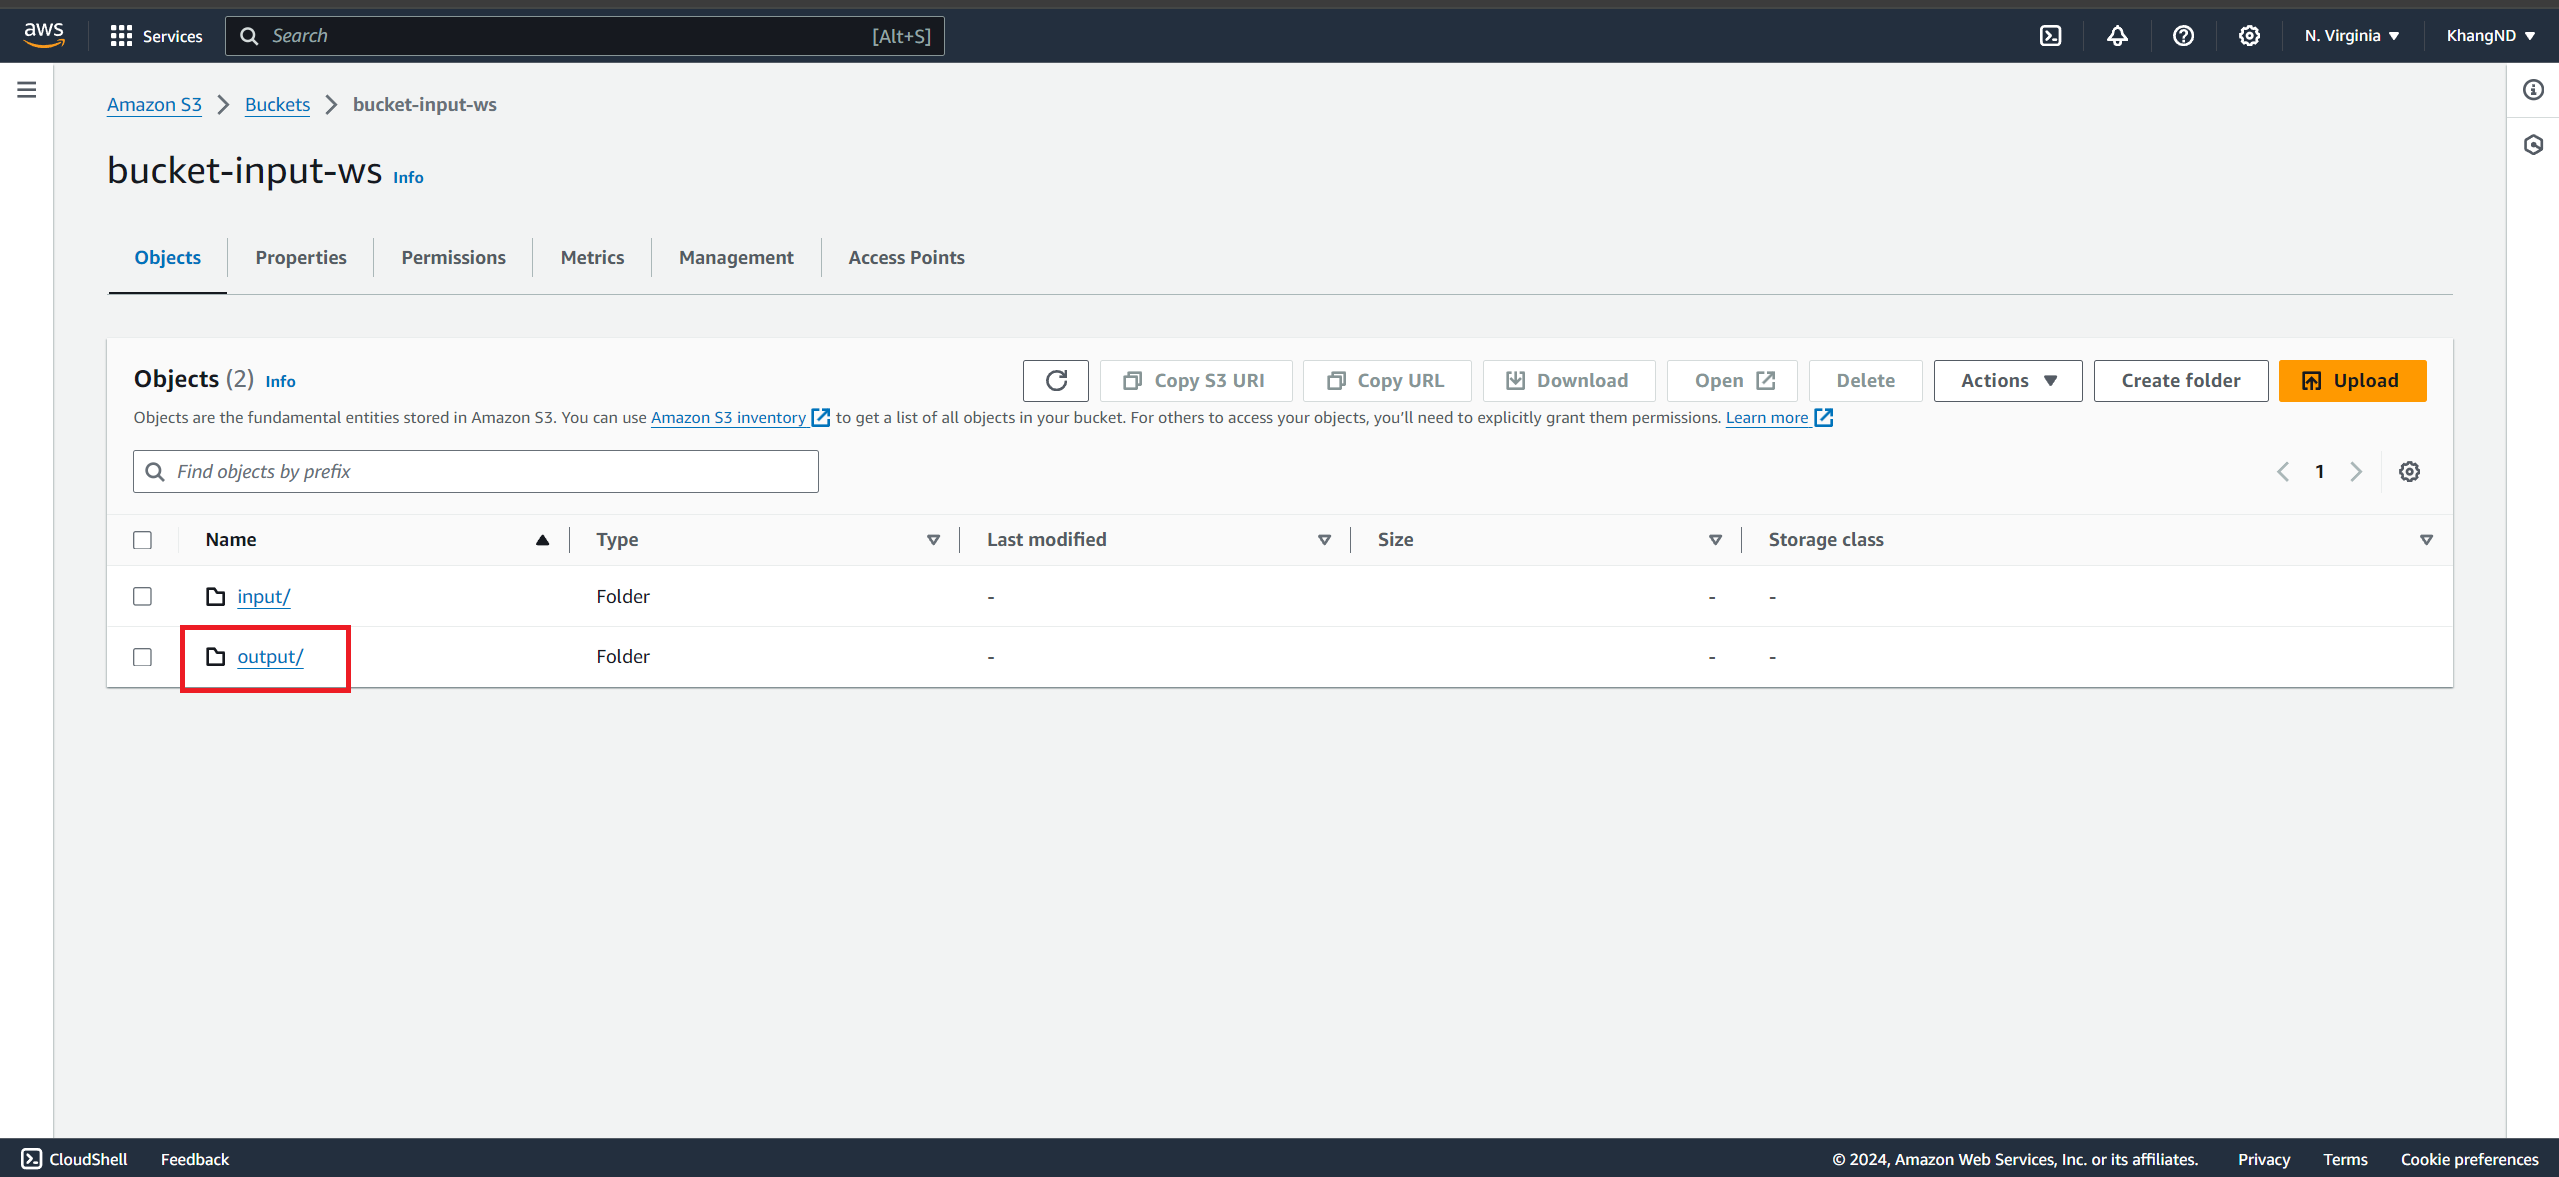2559x1177 pixels.
Task: Click Create folder button
Action: click(2181, 381)
